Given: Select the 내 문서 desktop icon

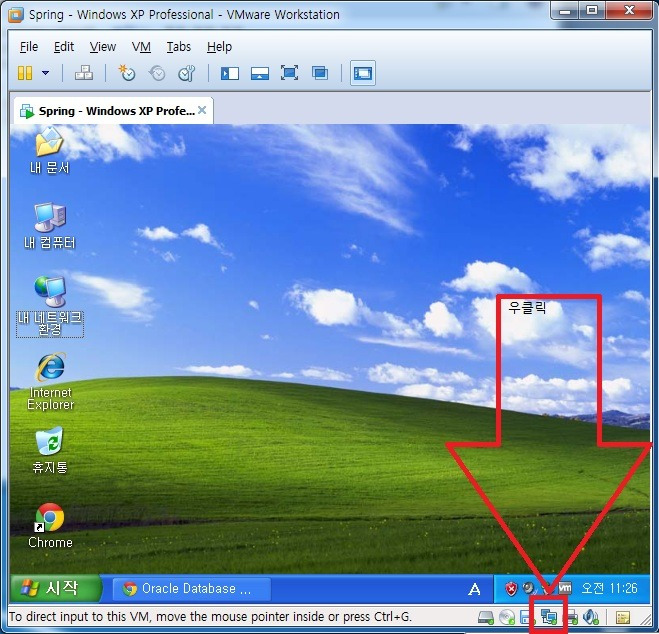Looking at the screenshot, I should pos(50,150).
